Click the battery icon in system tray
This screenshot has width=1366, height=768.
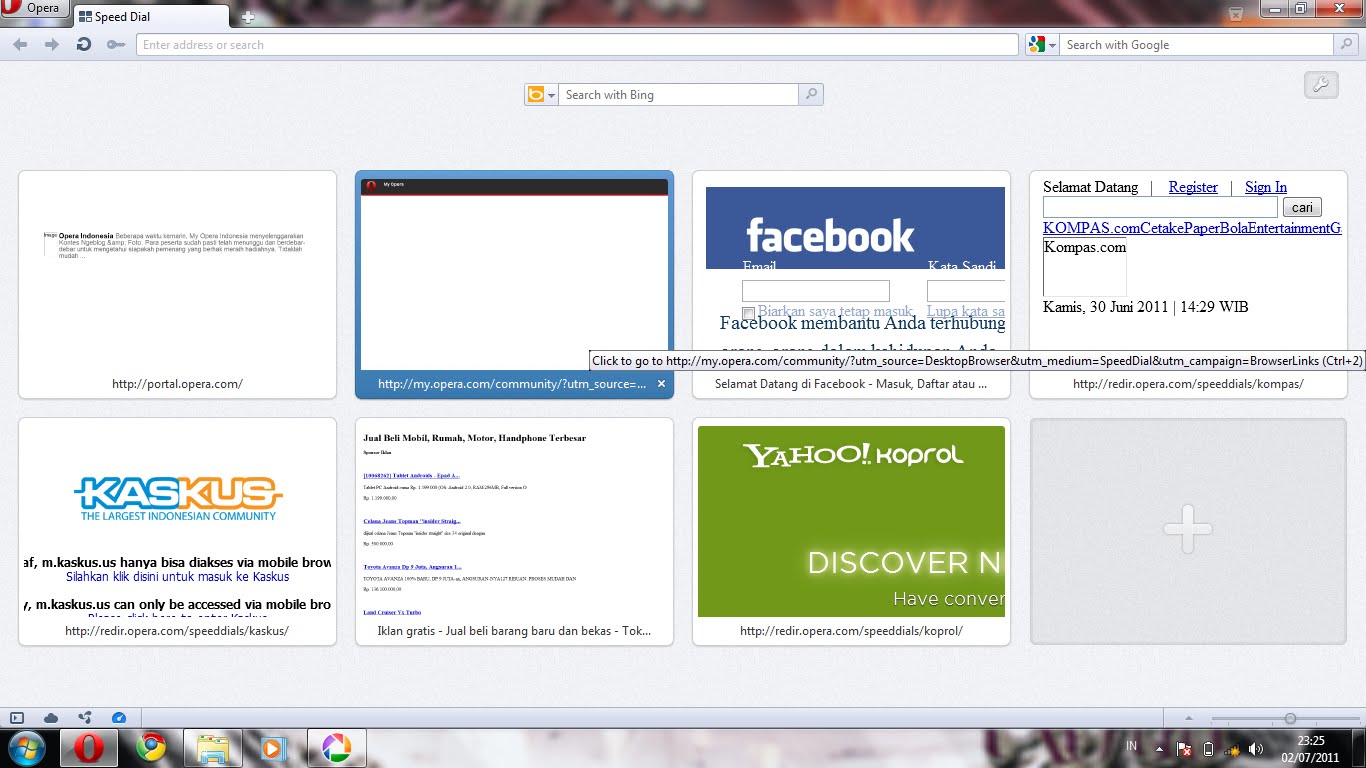[x=1208, y=748]
